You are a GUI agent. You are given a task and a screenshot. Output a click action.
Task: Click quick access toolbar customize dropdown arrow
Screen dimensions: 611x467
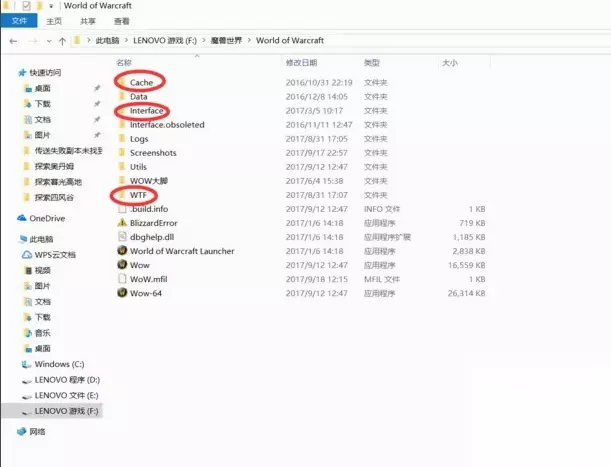[x=51, y=6]
